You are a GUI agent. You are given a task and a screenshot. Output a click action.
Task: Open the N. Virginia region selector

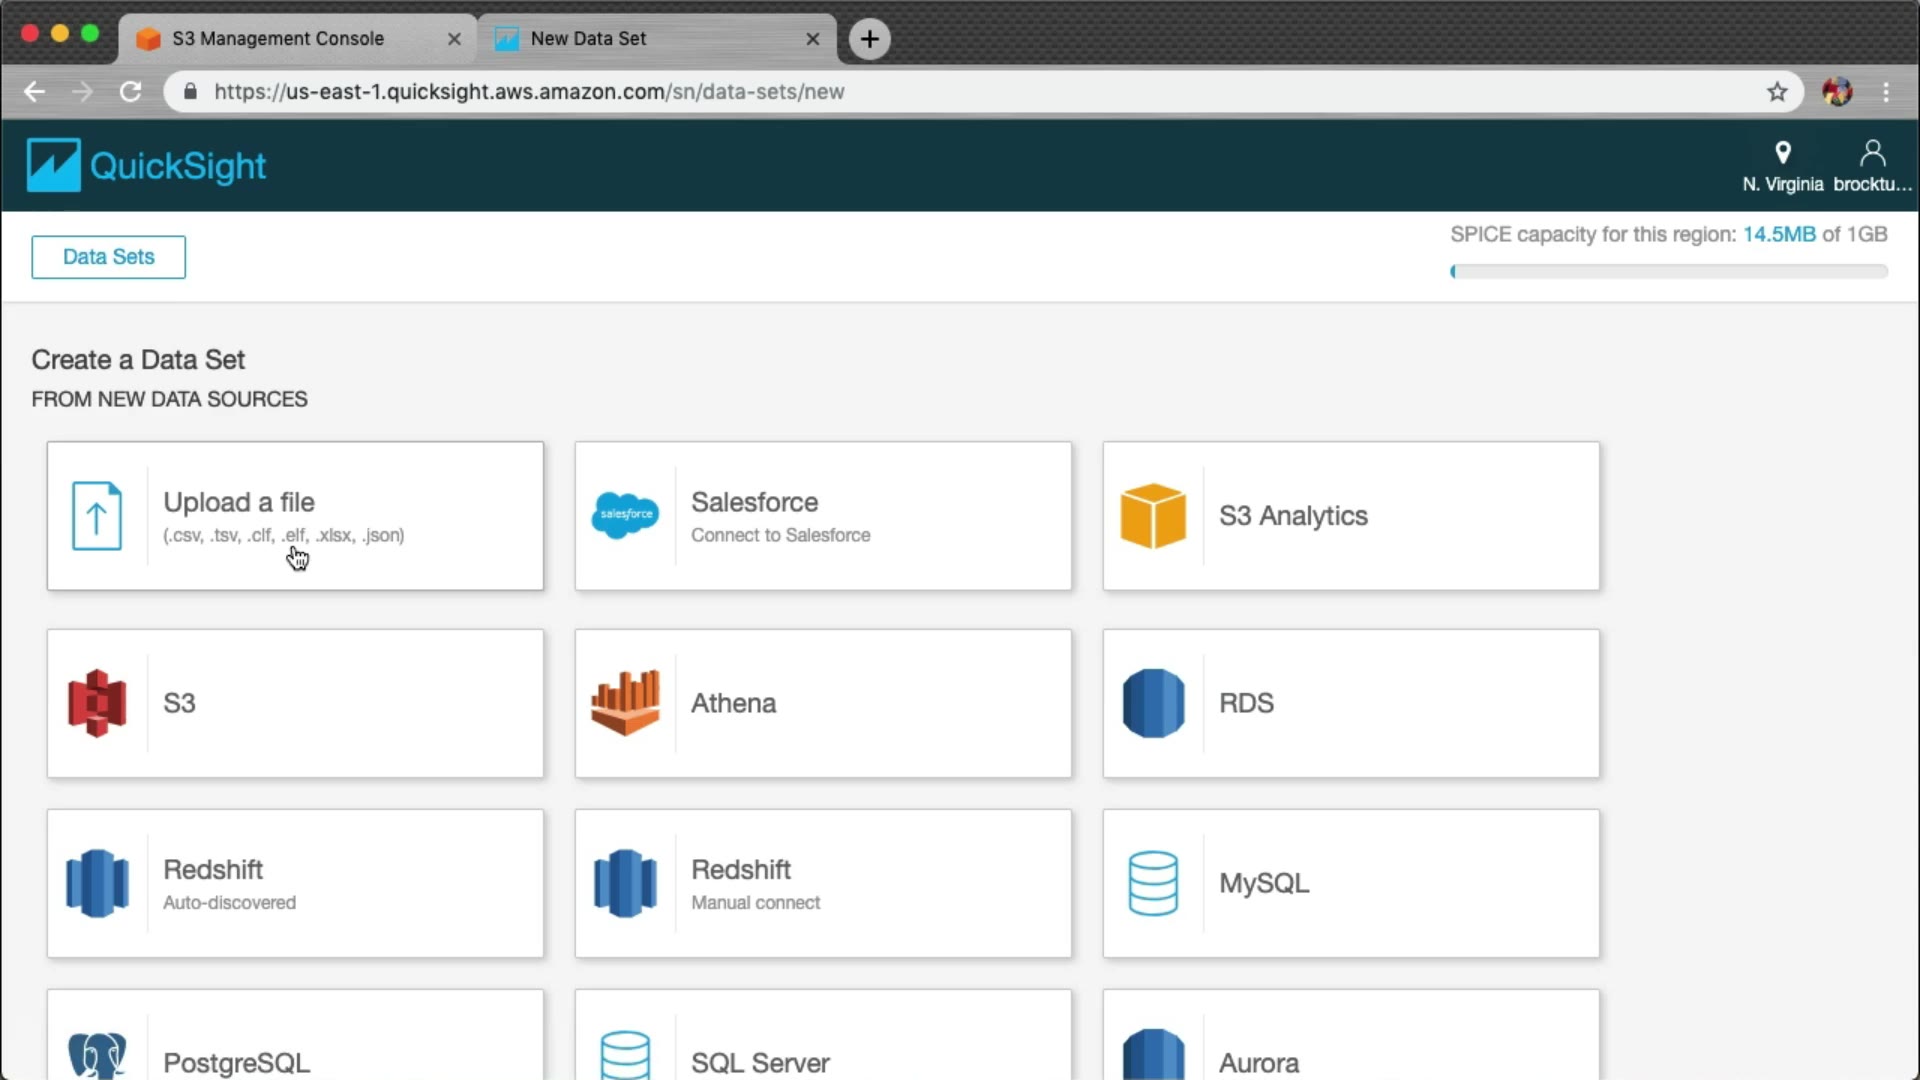click(x=1782, y=166)
